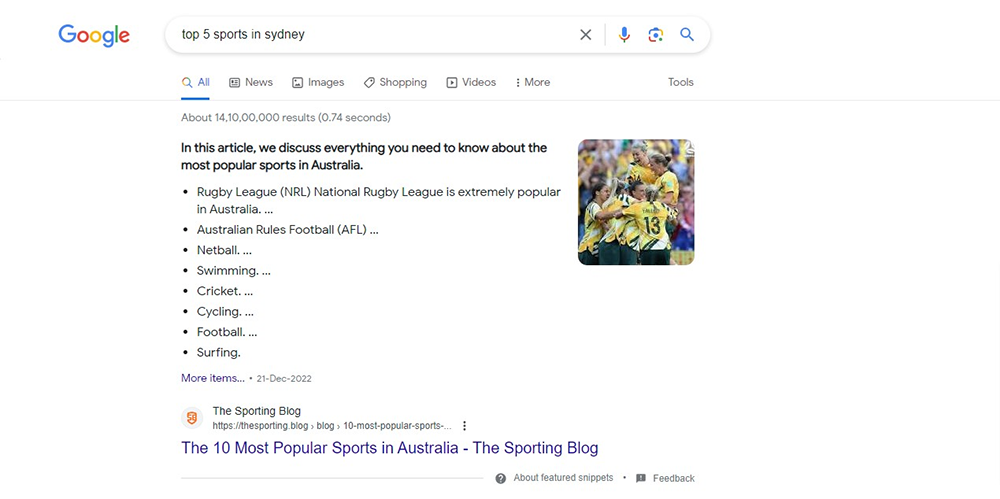Screen dimensions: 1000x499
Task: Click the About featured snippets help icon
Action: pyautogui.click(x=501, y=478)
